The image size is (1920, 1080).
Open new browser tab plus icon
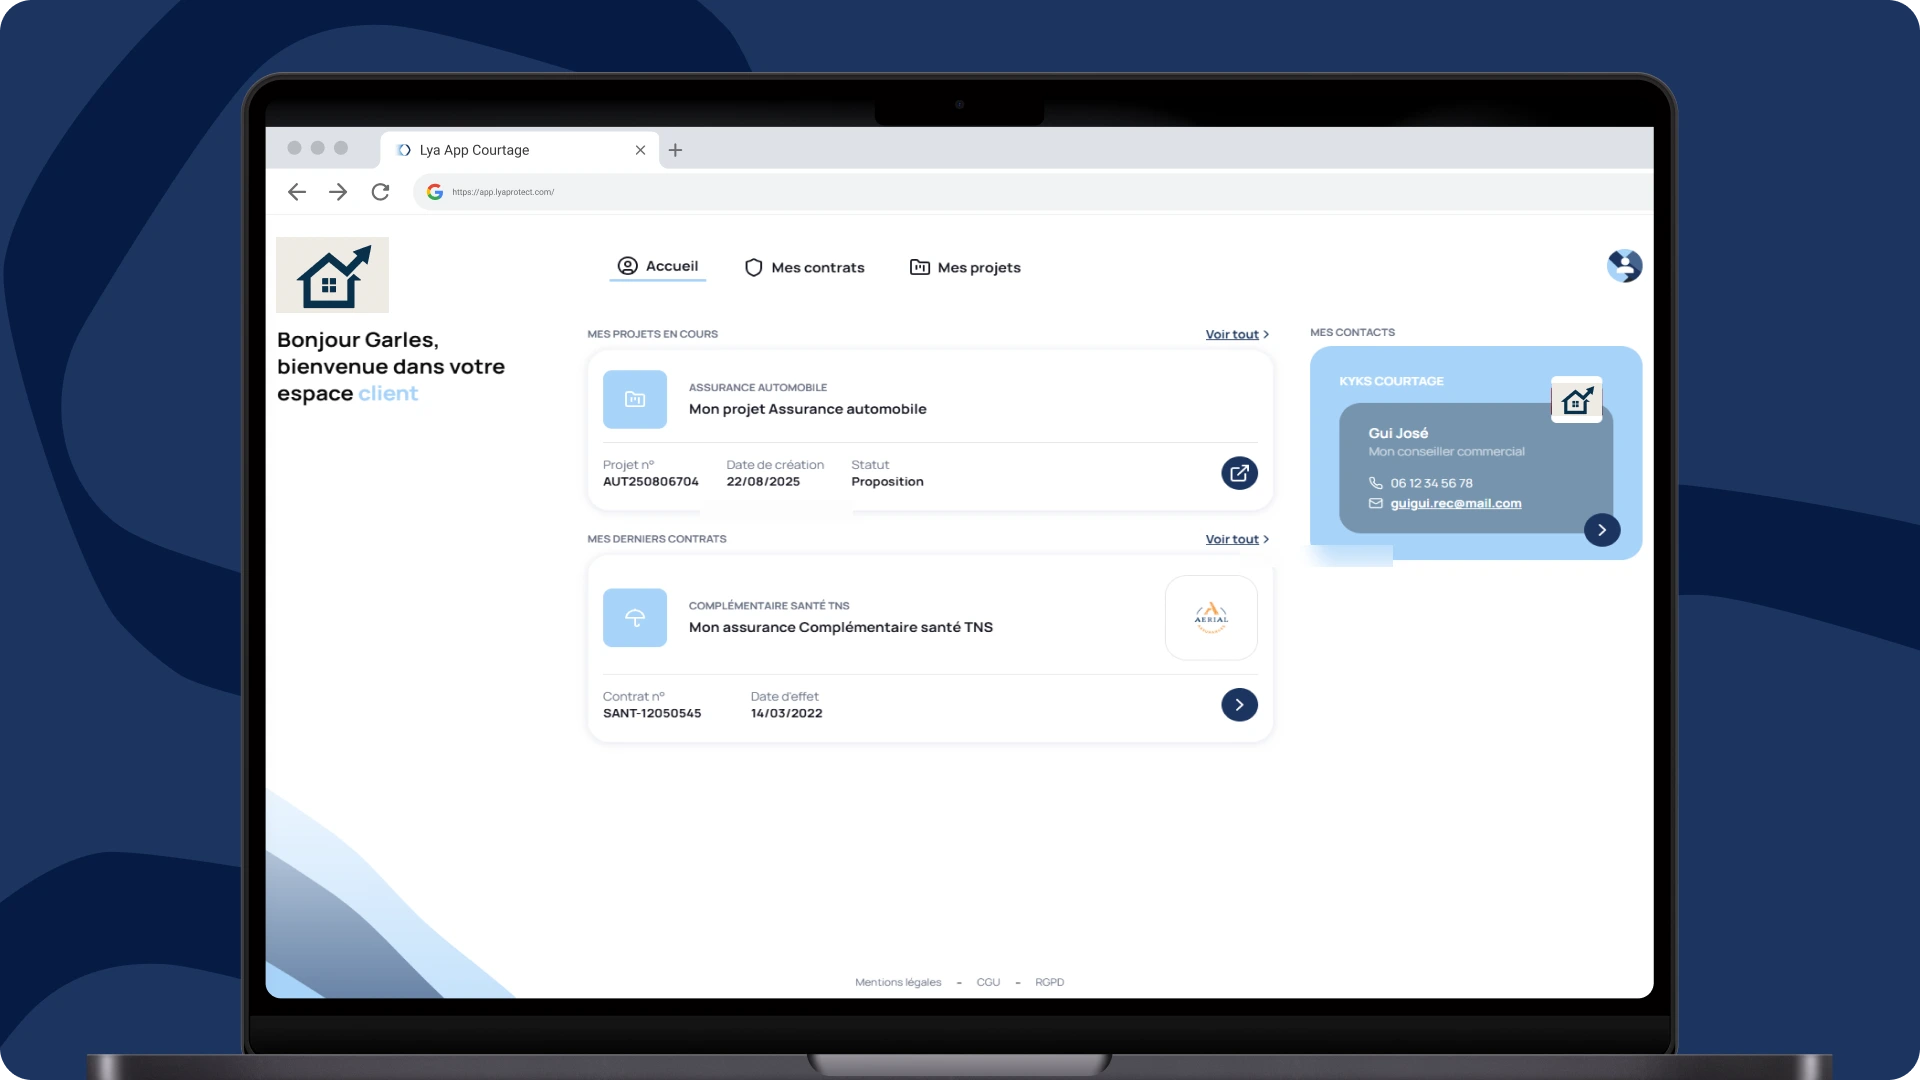676,150
